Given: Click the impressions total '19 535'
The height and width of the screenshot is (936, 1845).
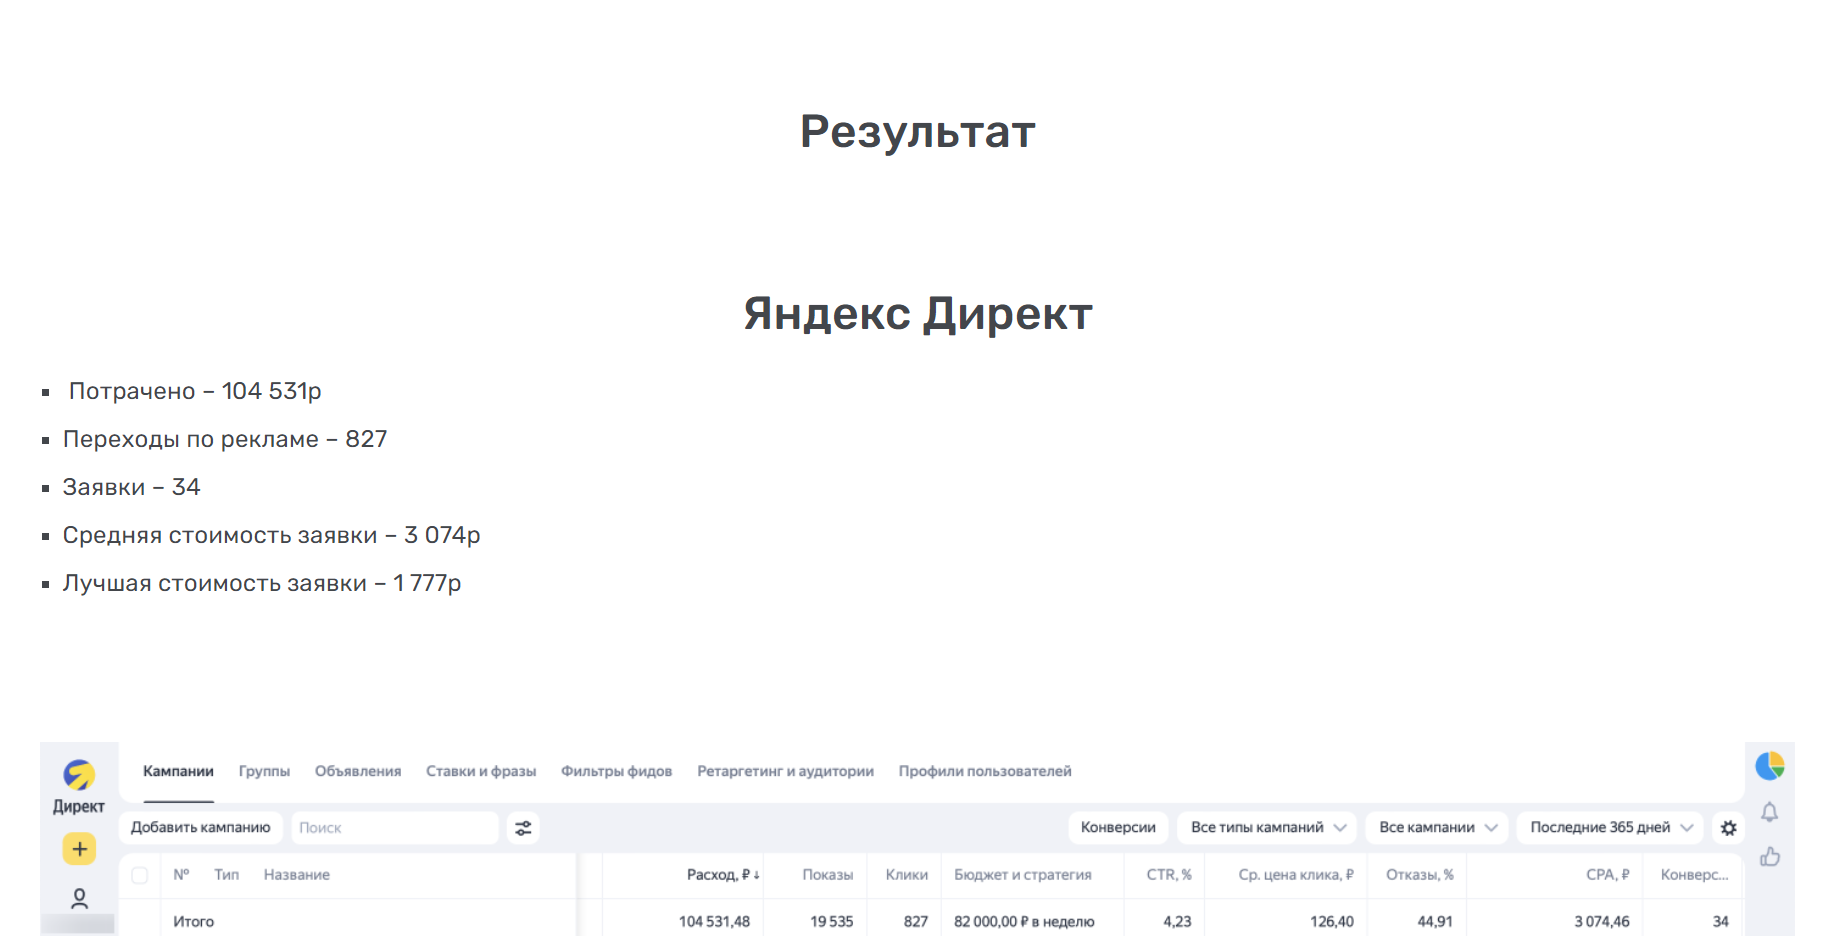Looking at the screenshot, I should click(x=831, y=922).
